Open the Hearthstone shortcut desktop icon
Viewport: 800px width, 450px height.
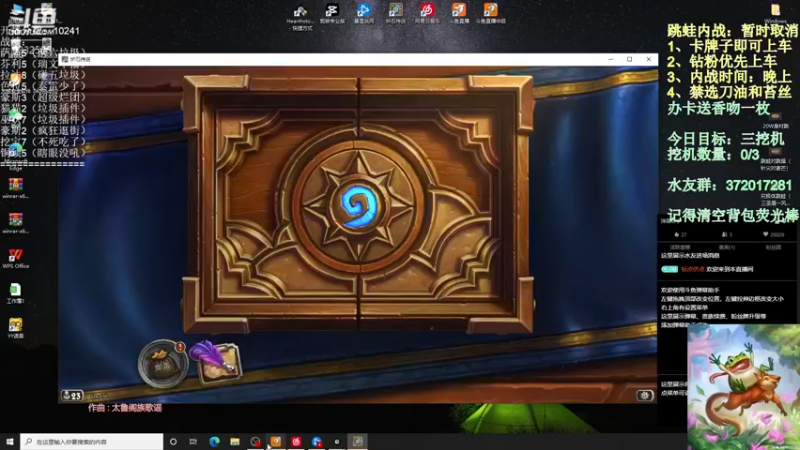pos(300,16)
